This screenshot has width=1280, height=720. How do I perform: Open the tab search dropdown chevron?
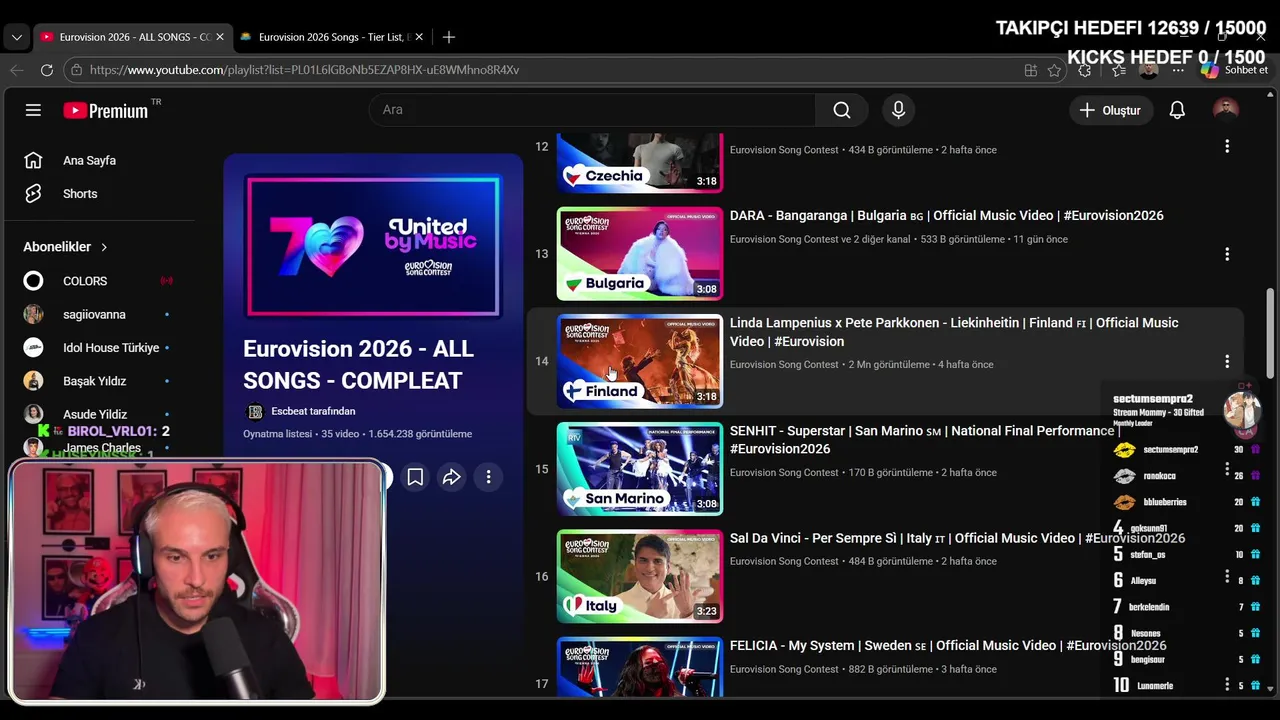(16, 37)
